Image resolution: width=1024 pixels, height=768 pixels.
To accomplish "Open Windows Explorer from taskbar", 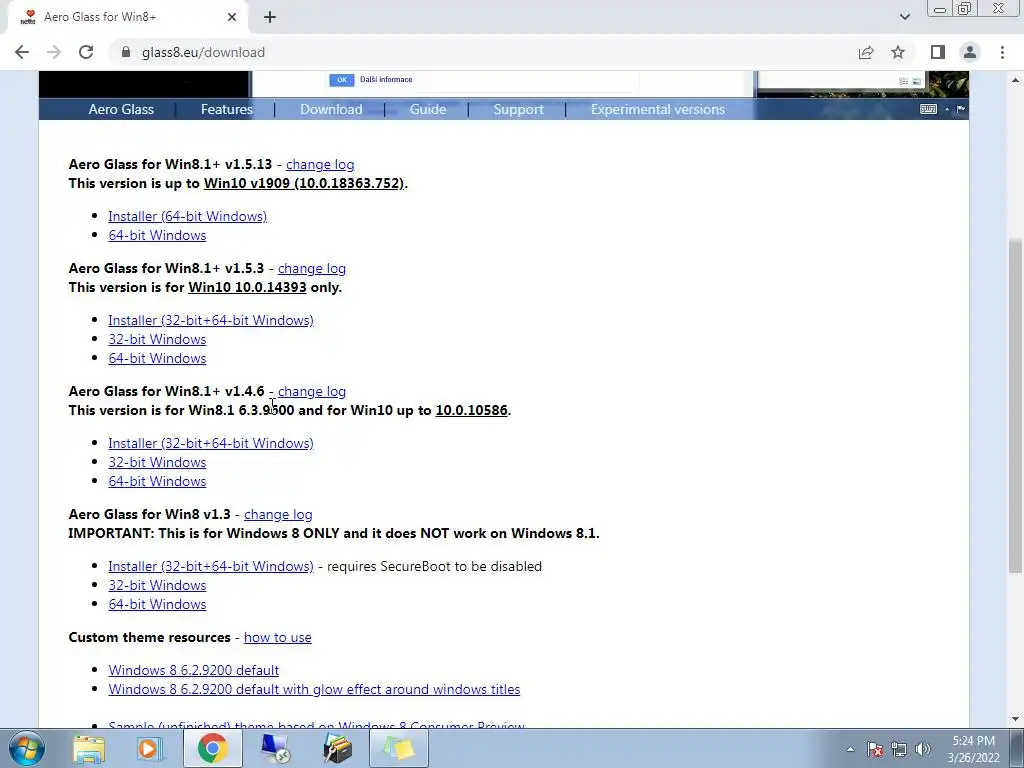I will pyautogui.click(x=89, y=748).
